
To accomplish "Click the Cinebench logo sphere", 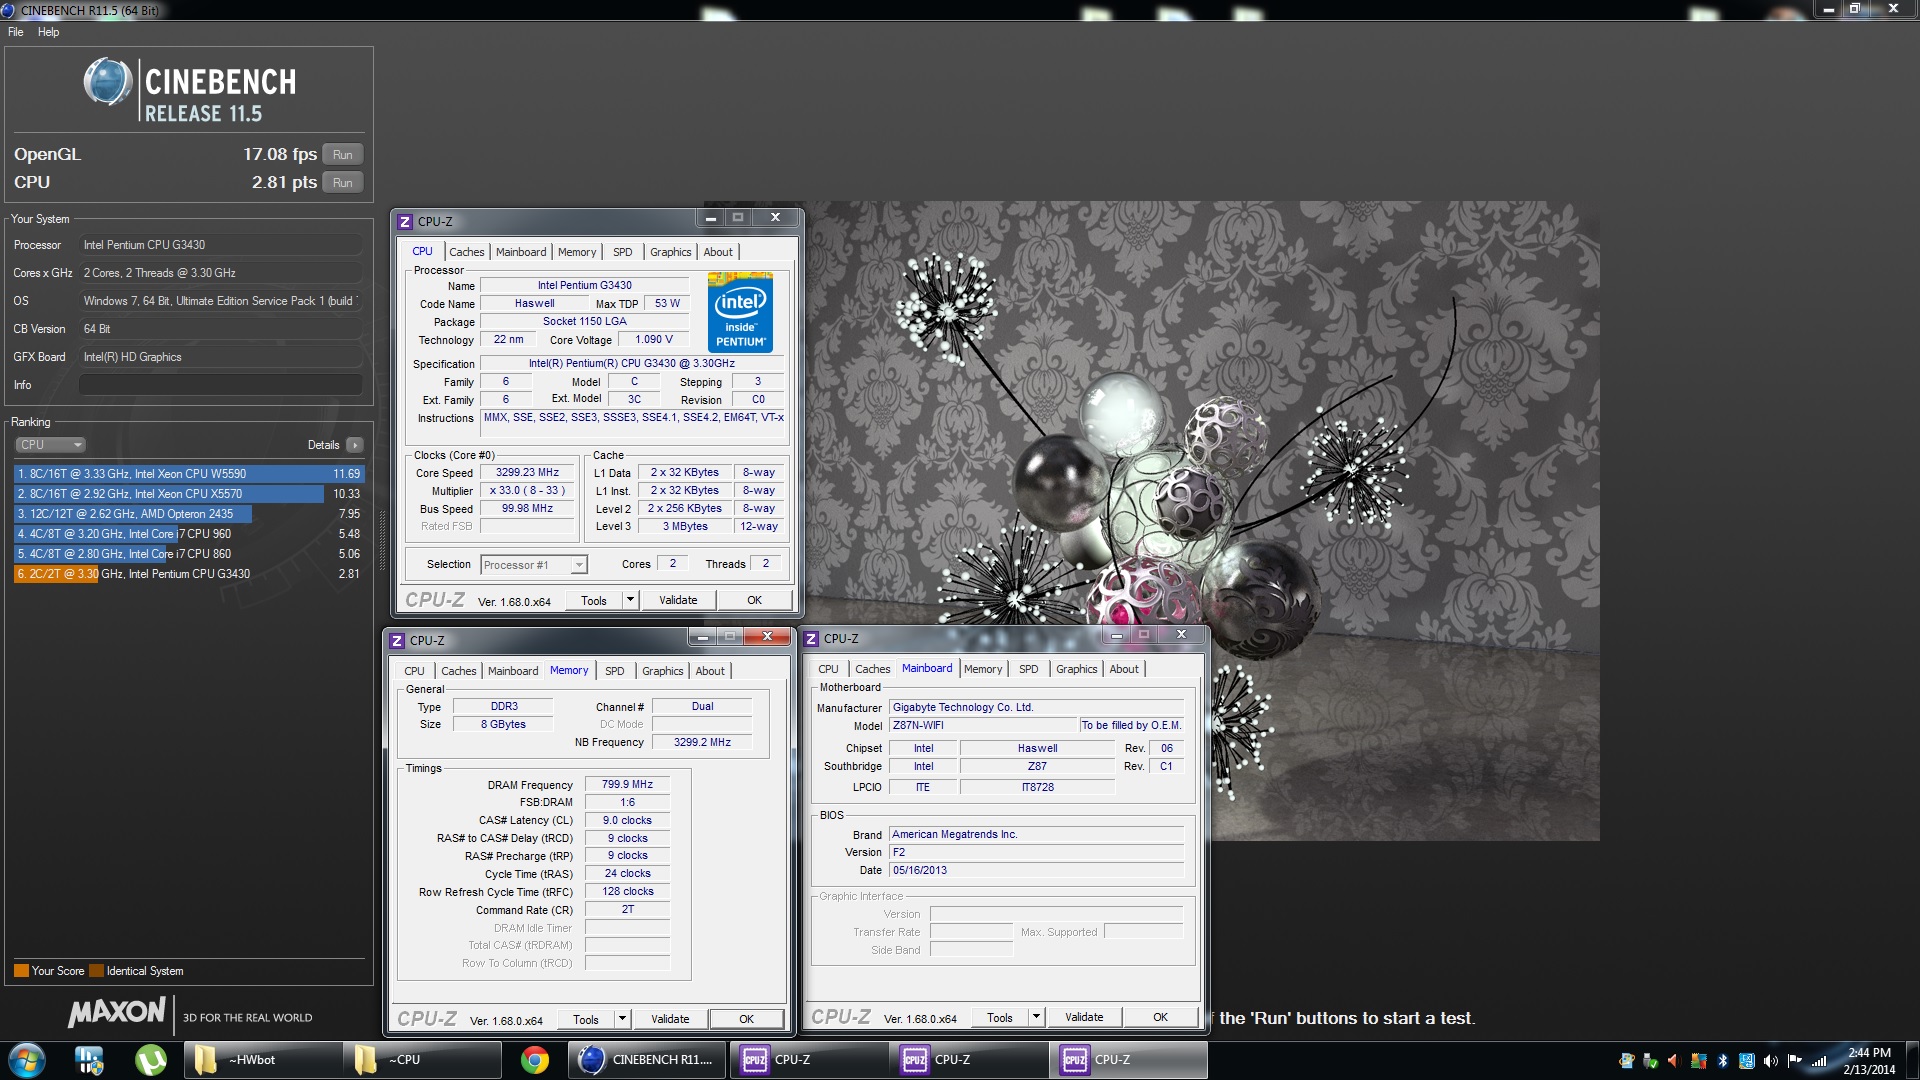I will click(108, 82).
